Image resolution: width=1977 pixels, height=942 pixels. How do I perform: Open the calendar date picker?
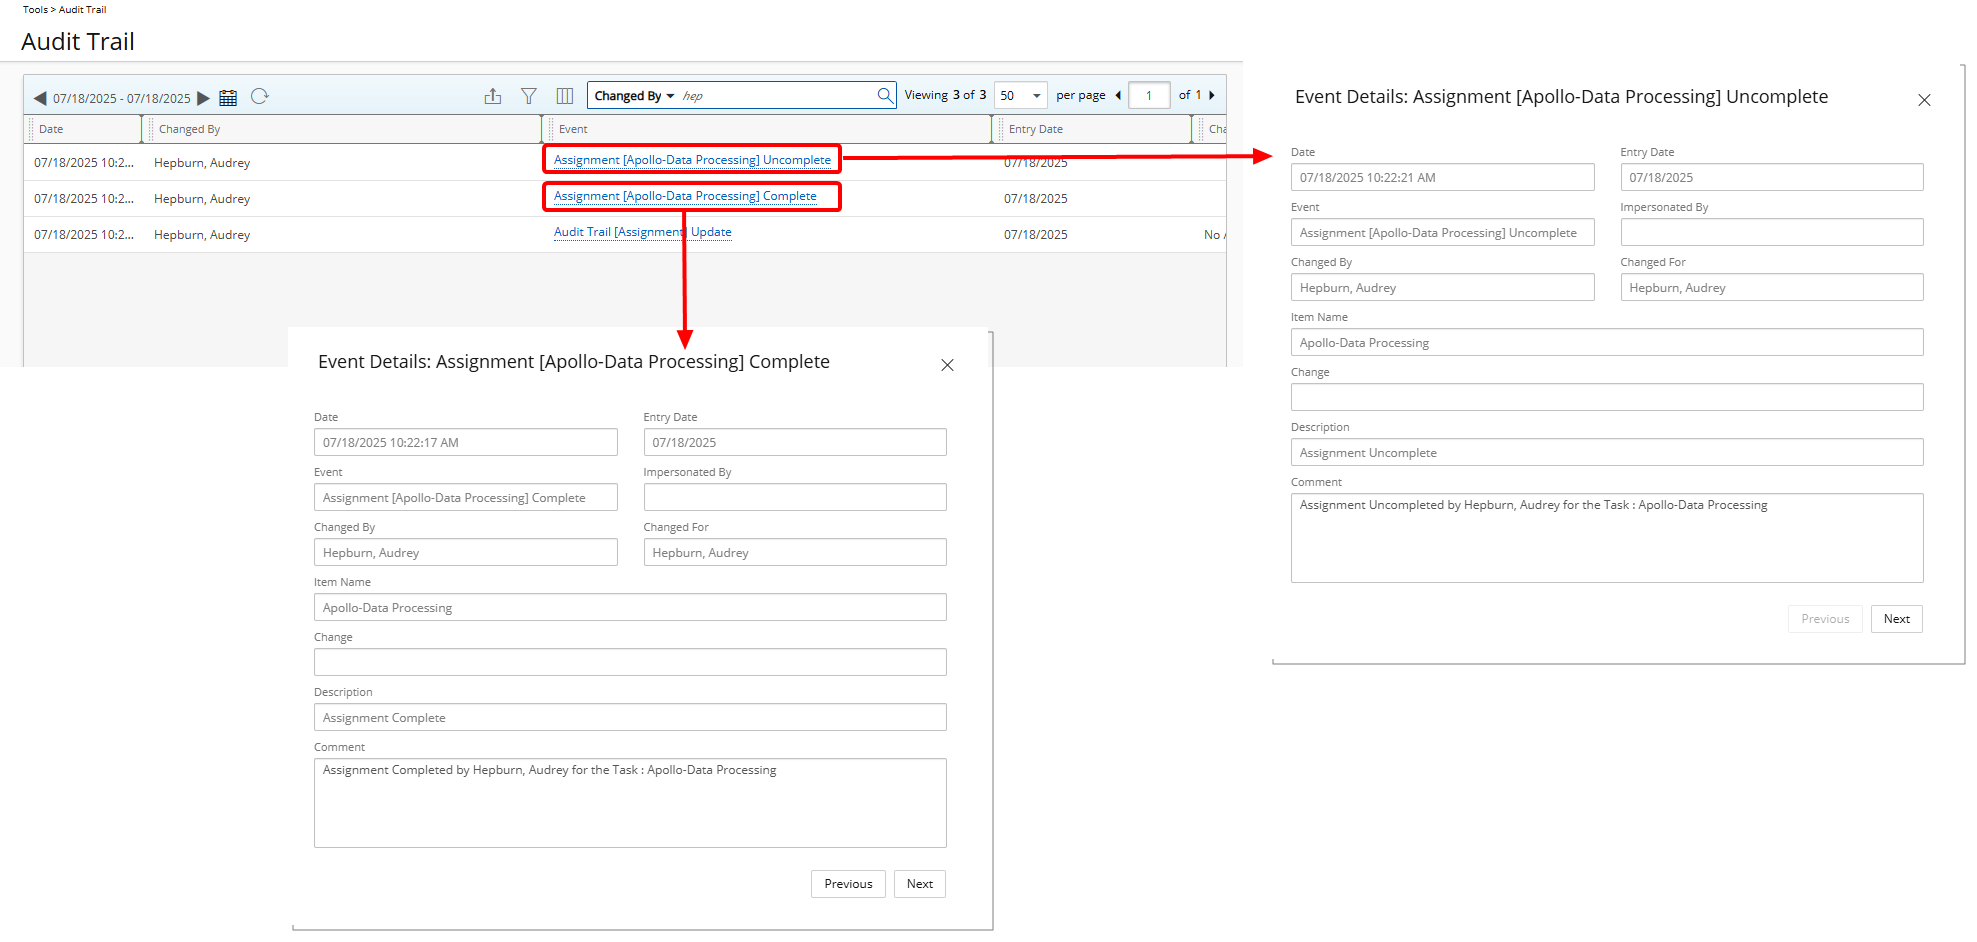point(228,97)
